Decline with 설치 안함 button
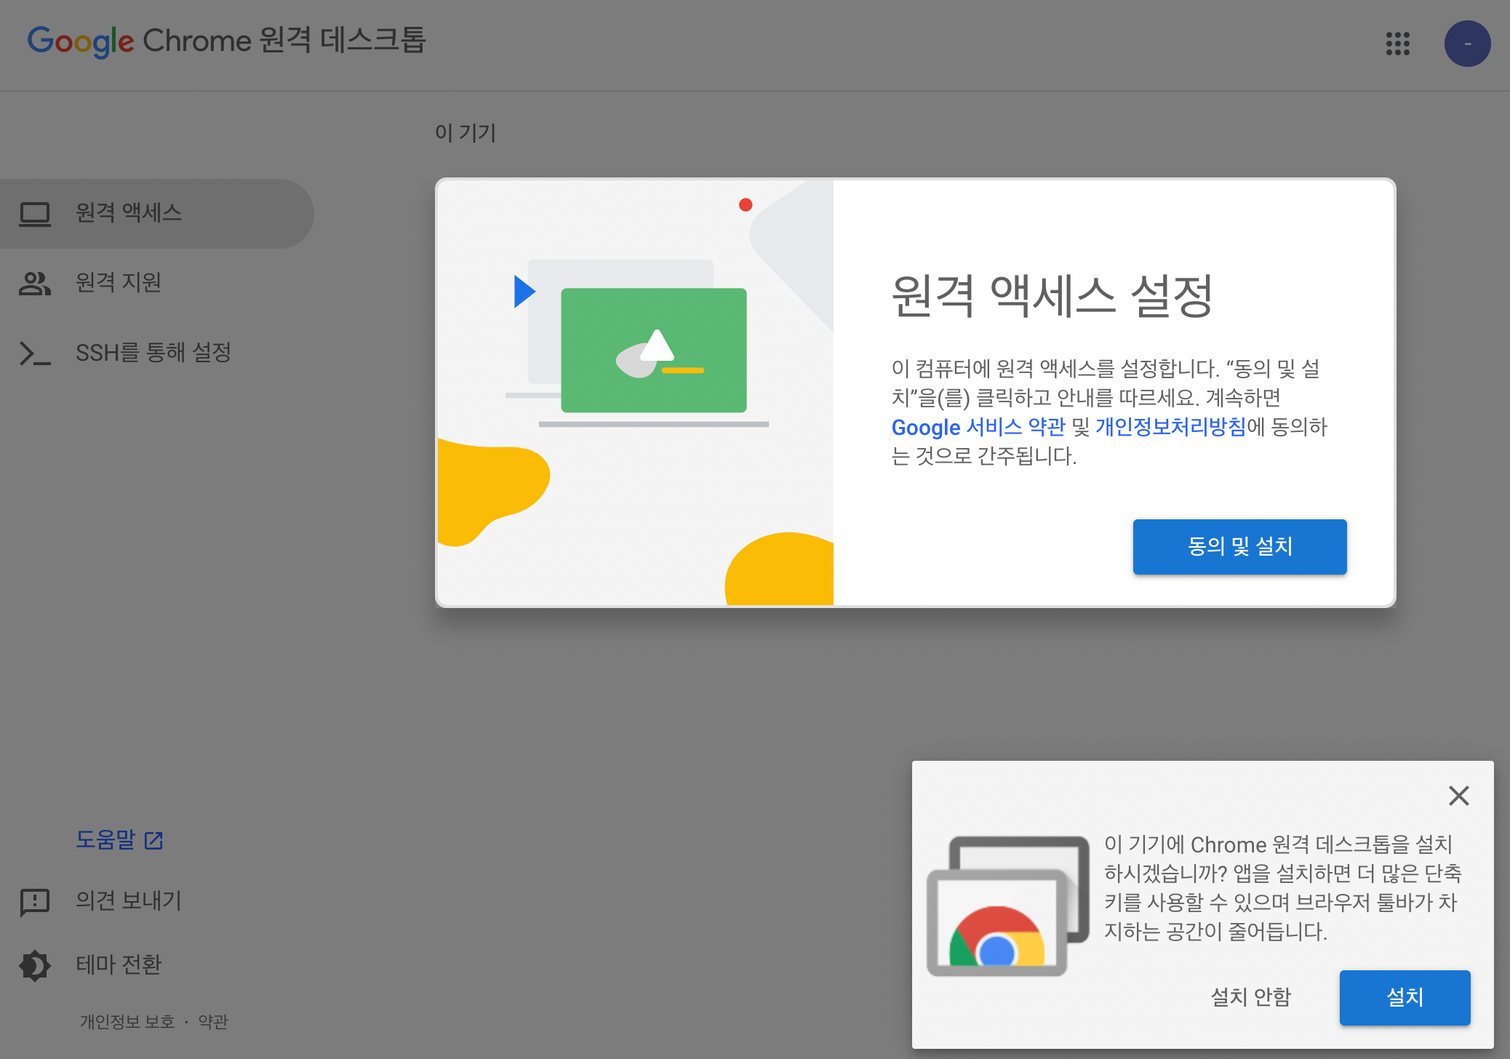1510x1059 pixels. pyautogui.click(x=1250, y=997)
